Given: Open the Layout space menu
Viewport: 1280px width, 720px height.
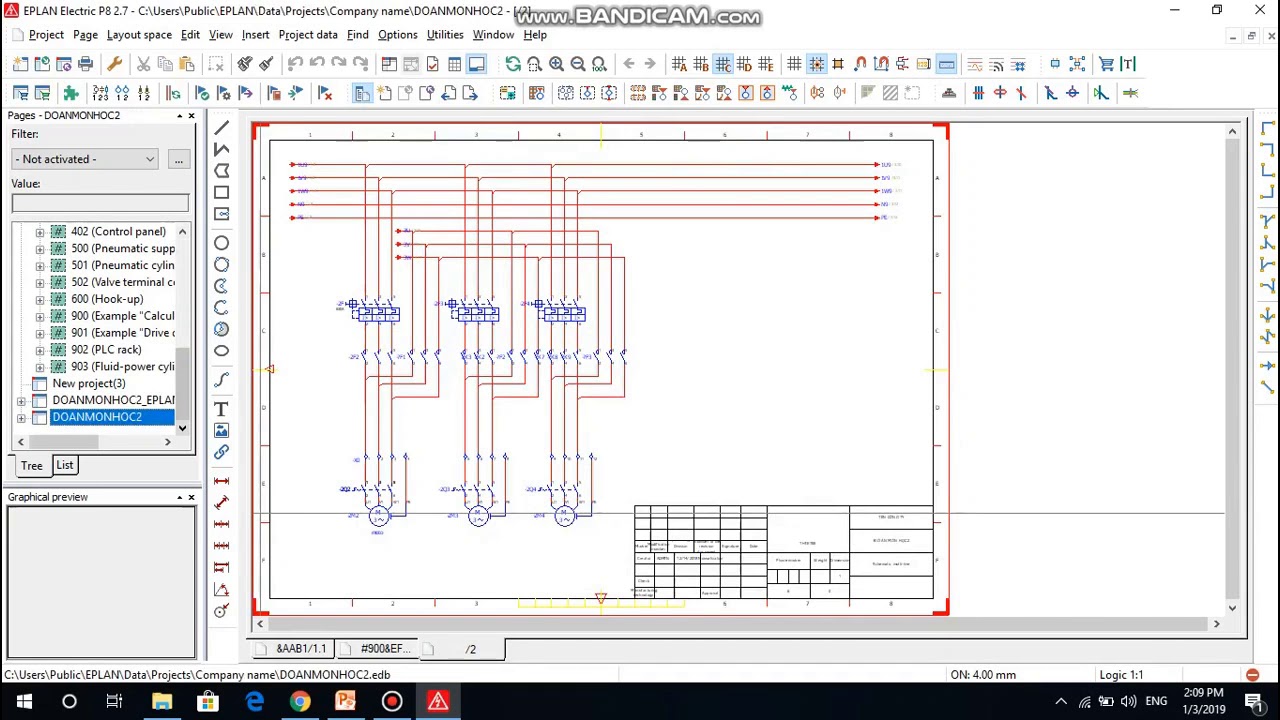Looking at the screenshot, I should point(139,35).
